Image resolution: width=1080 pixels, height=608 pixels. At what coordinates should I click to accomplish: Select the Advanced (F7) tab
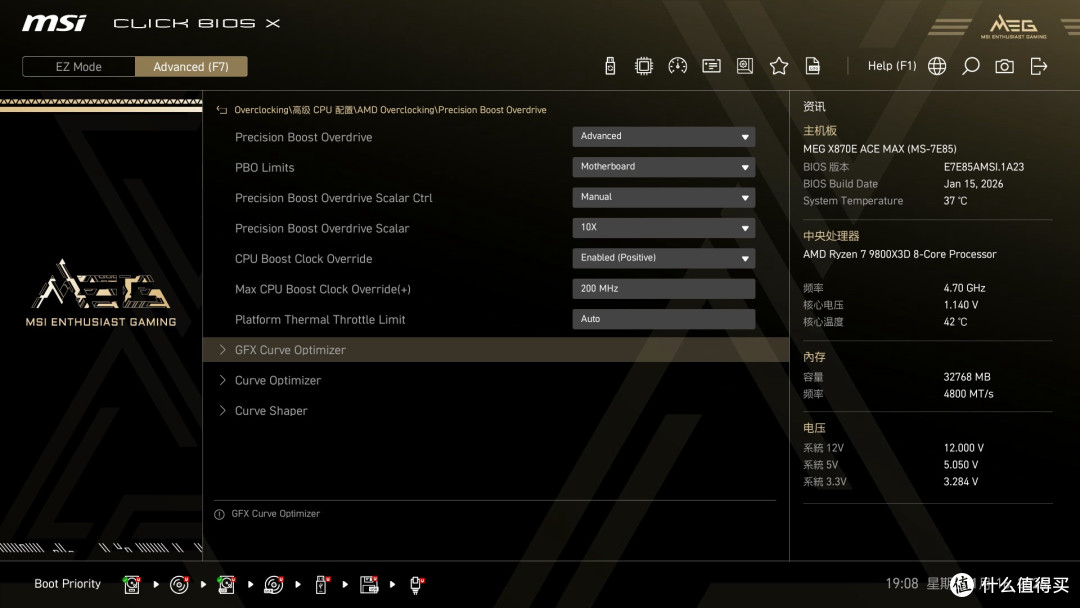tap(191, 67)
